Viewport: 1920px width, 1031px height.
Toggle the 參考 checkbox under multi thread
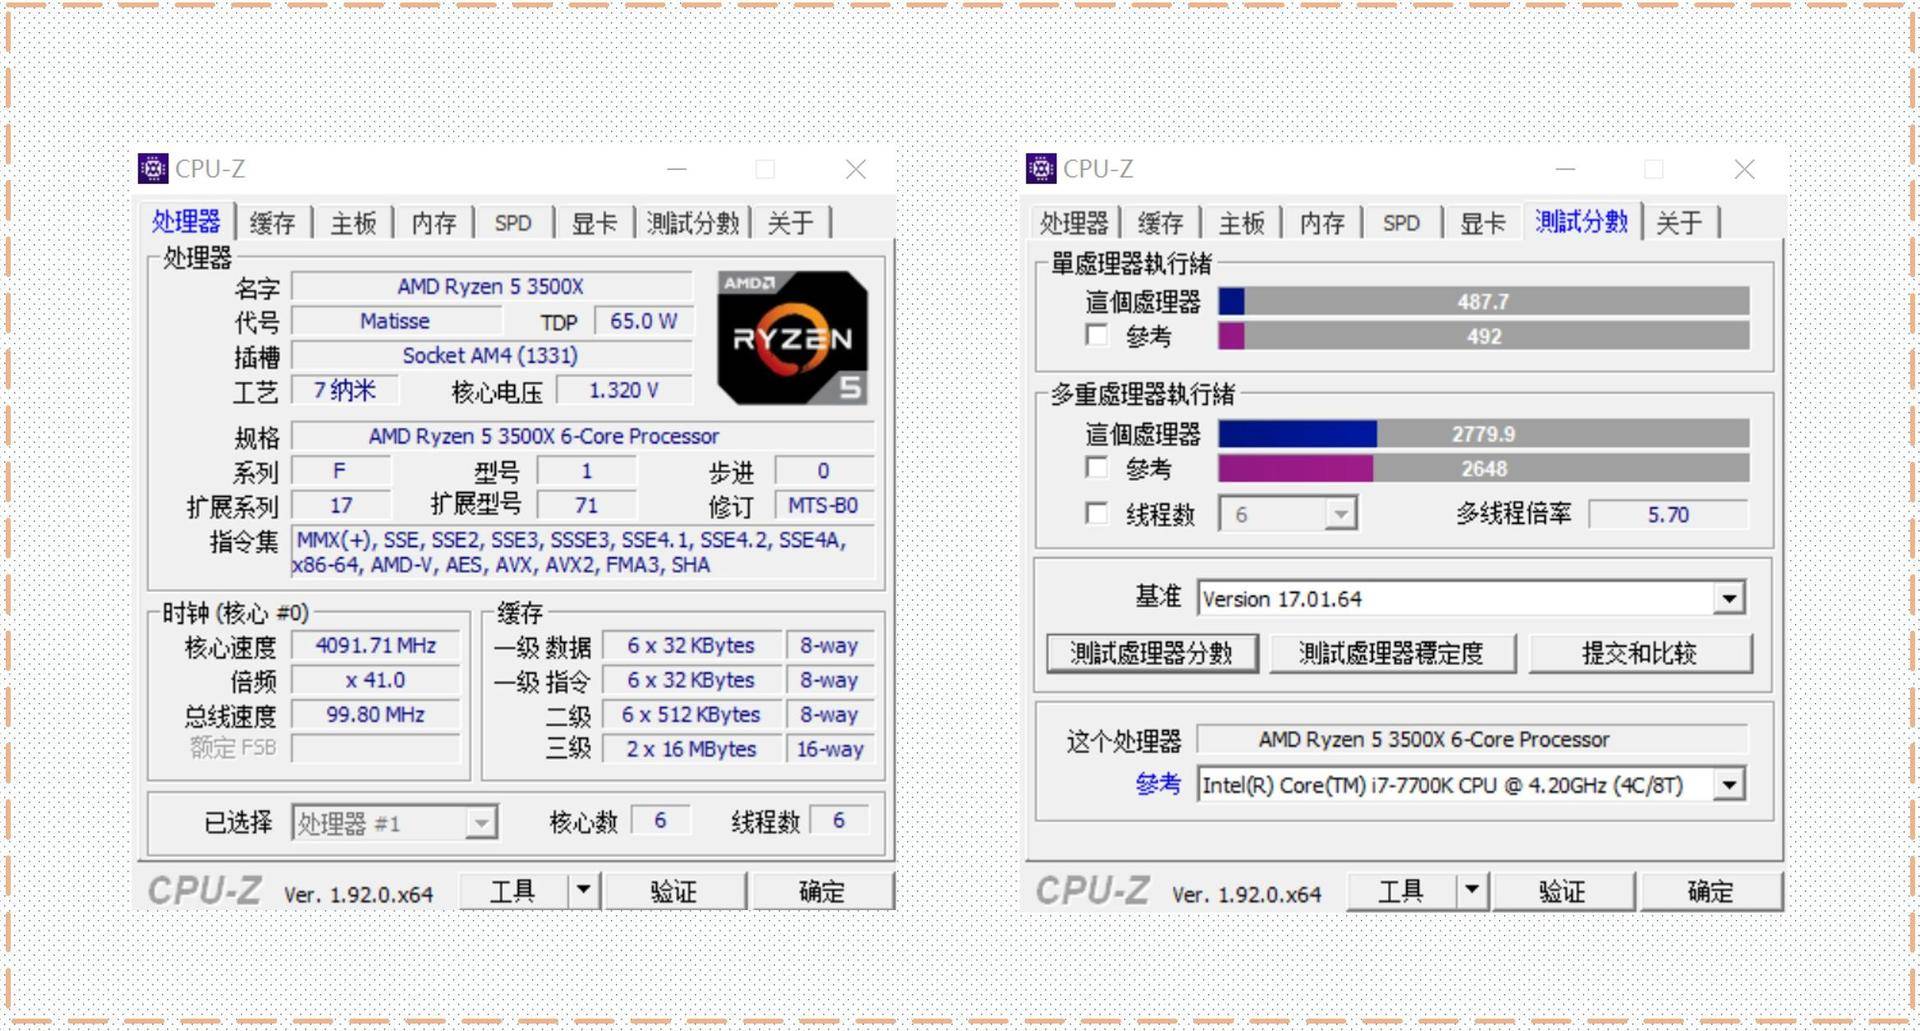click(1097, 467)
